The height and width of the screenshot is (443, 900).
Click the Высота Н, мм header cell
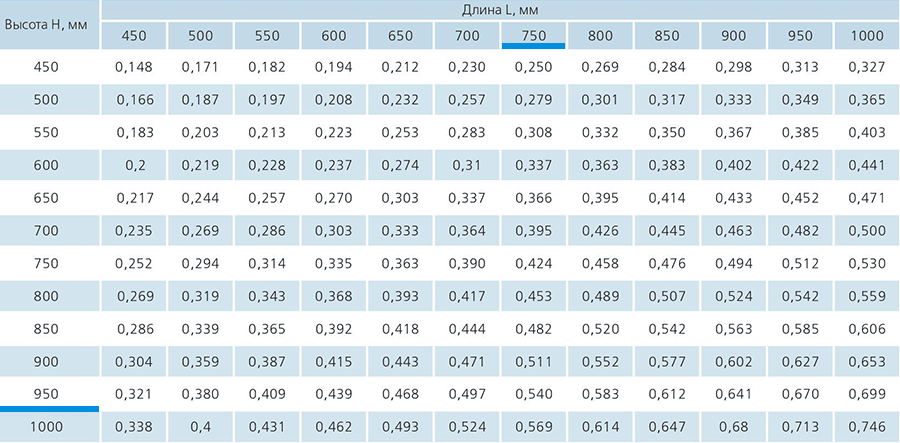point(50,25)
